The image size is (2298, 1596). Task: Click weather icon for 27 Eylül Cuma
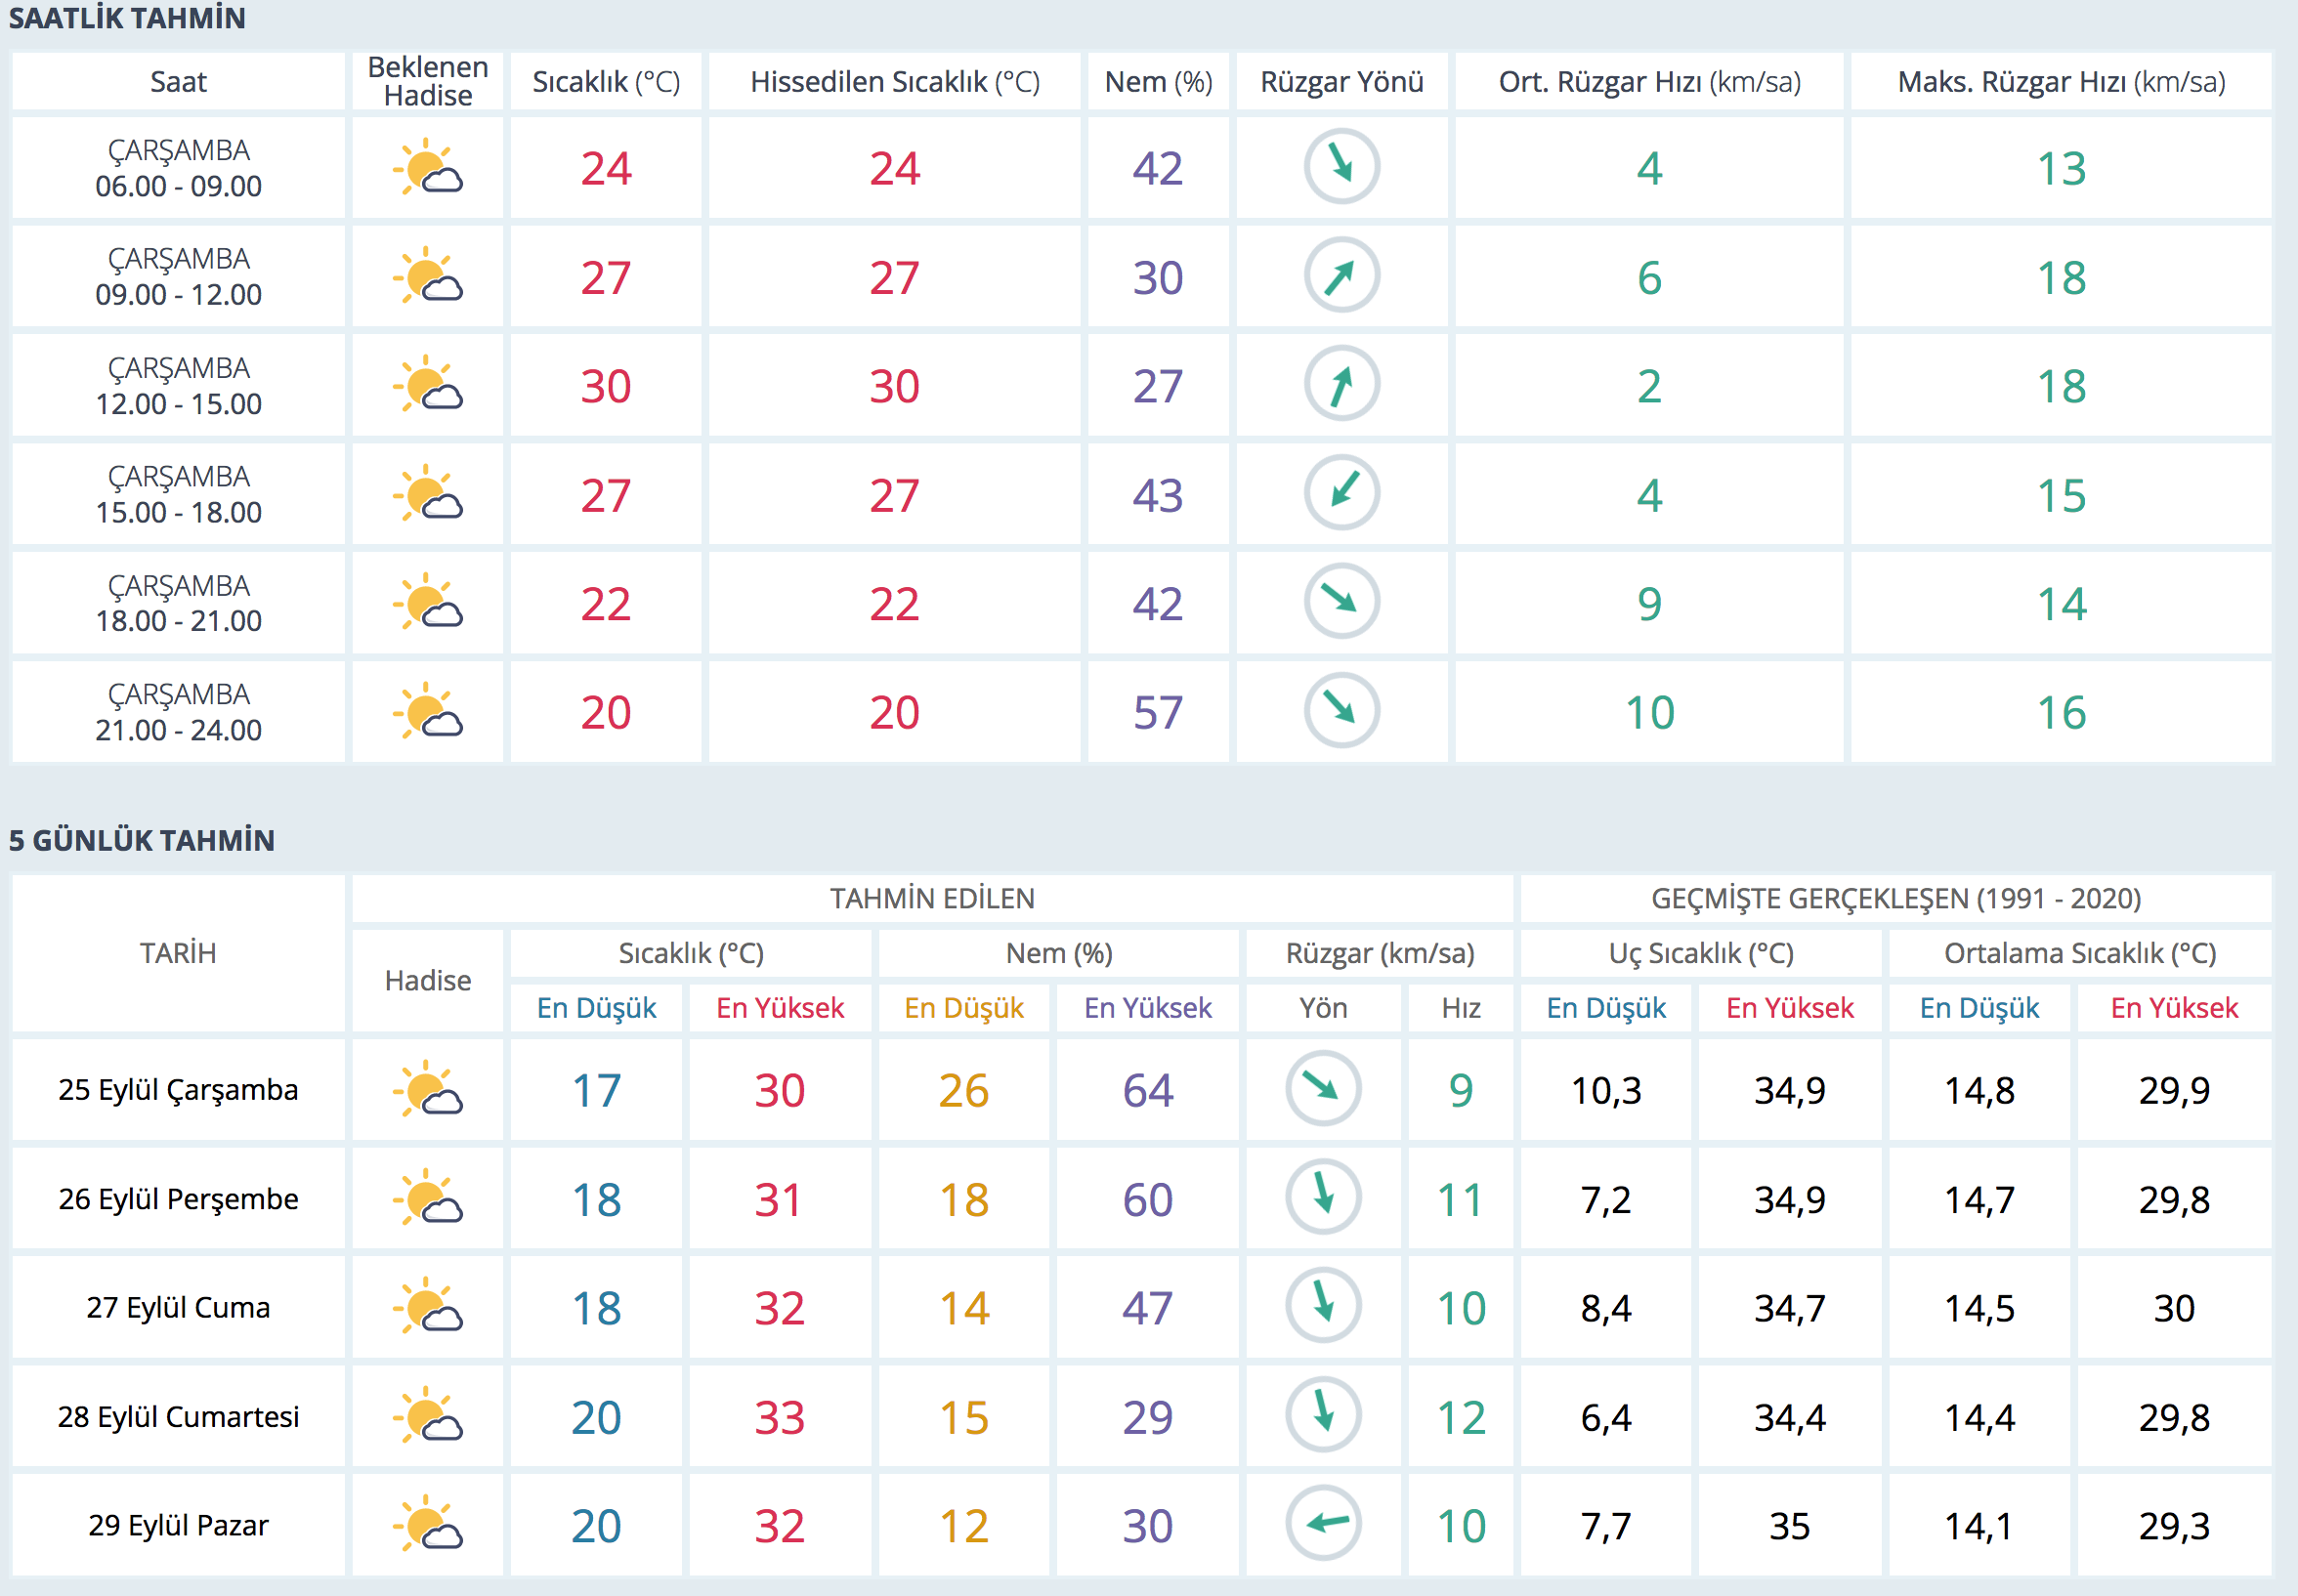coord(428,1306)
